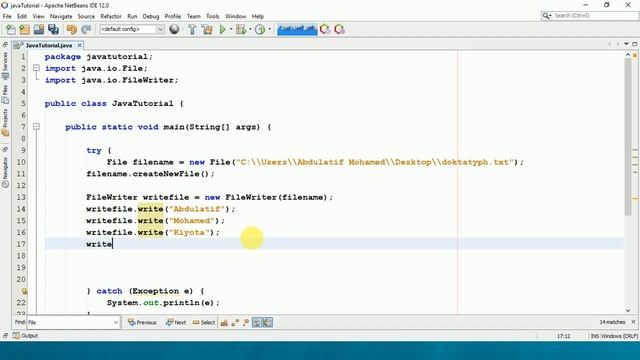Click the Clean and Build icon
Image resolution: width=640 pixels, height=360 pixels.
207,29
